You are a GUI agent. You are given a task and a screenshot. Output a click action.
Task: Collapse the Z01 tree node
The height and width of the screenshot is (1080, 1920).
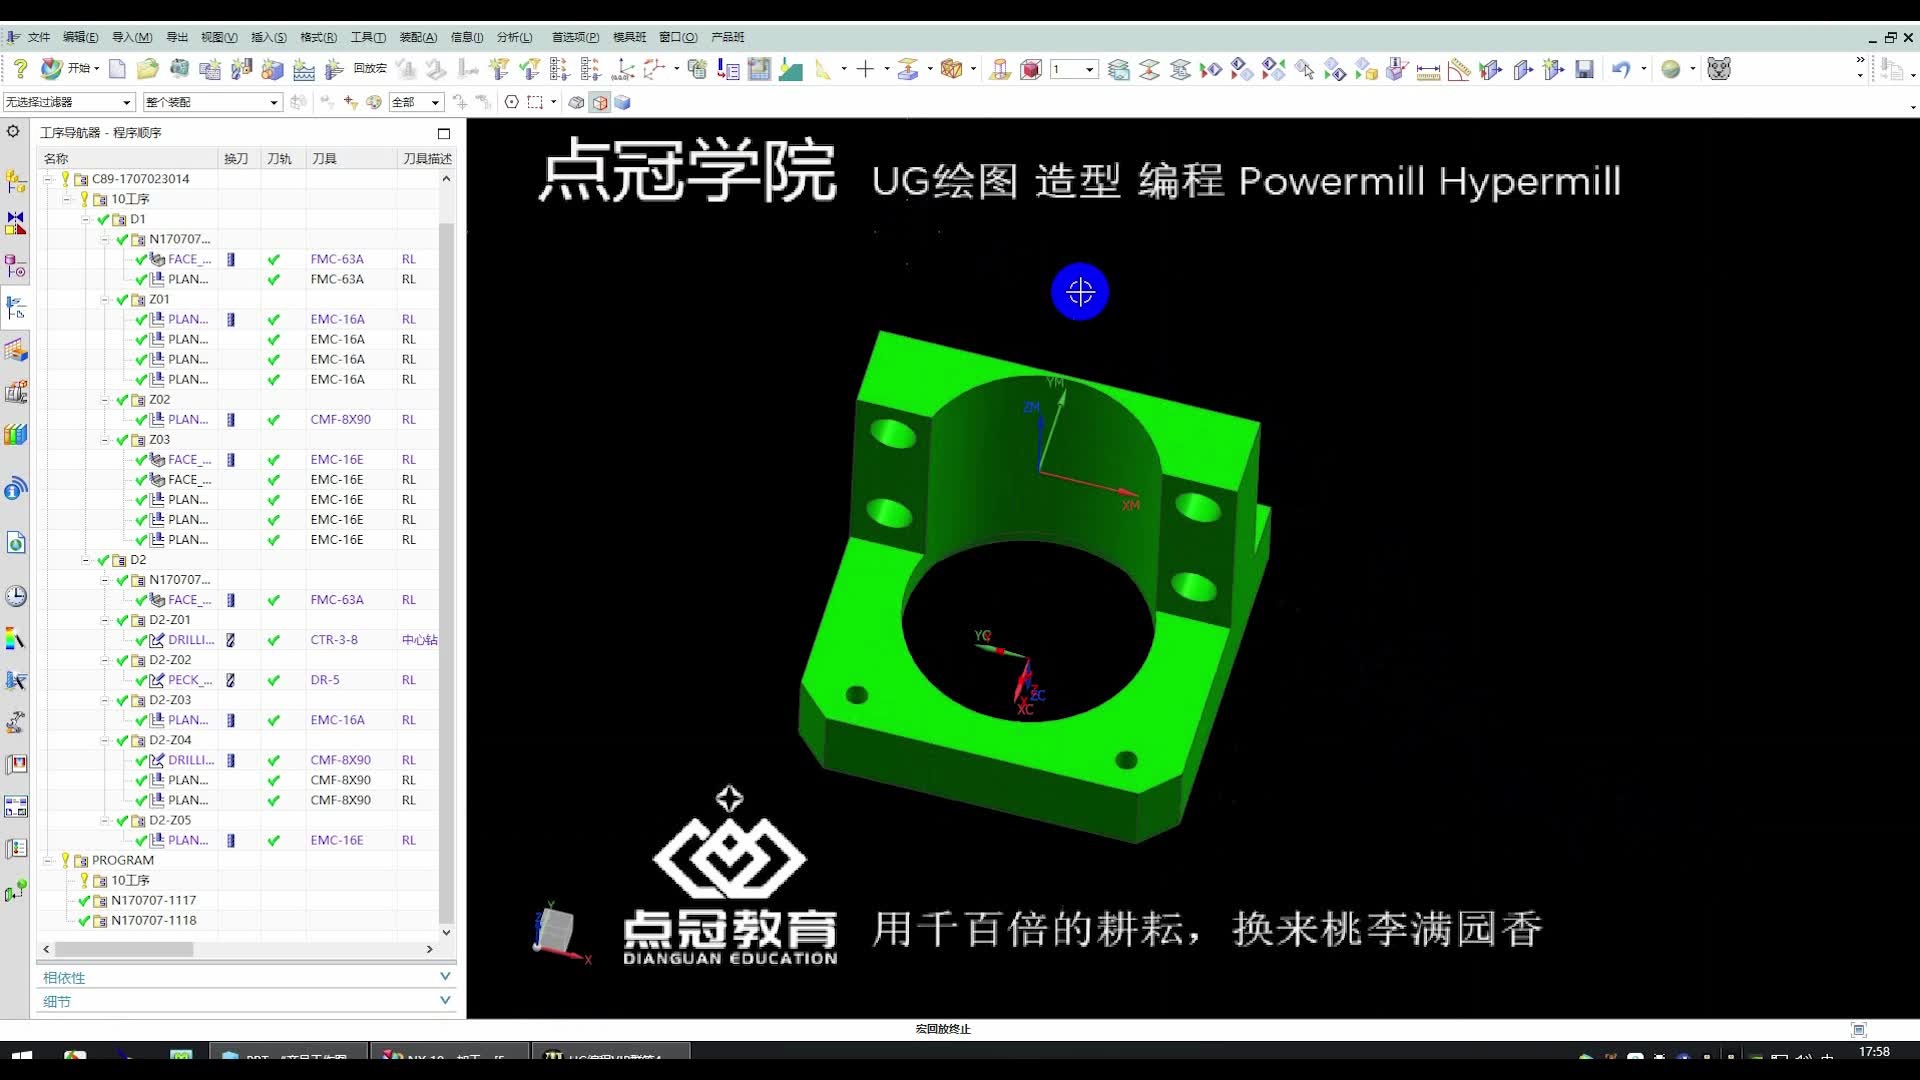[105, 299]
